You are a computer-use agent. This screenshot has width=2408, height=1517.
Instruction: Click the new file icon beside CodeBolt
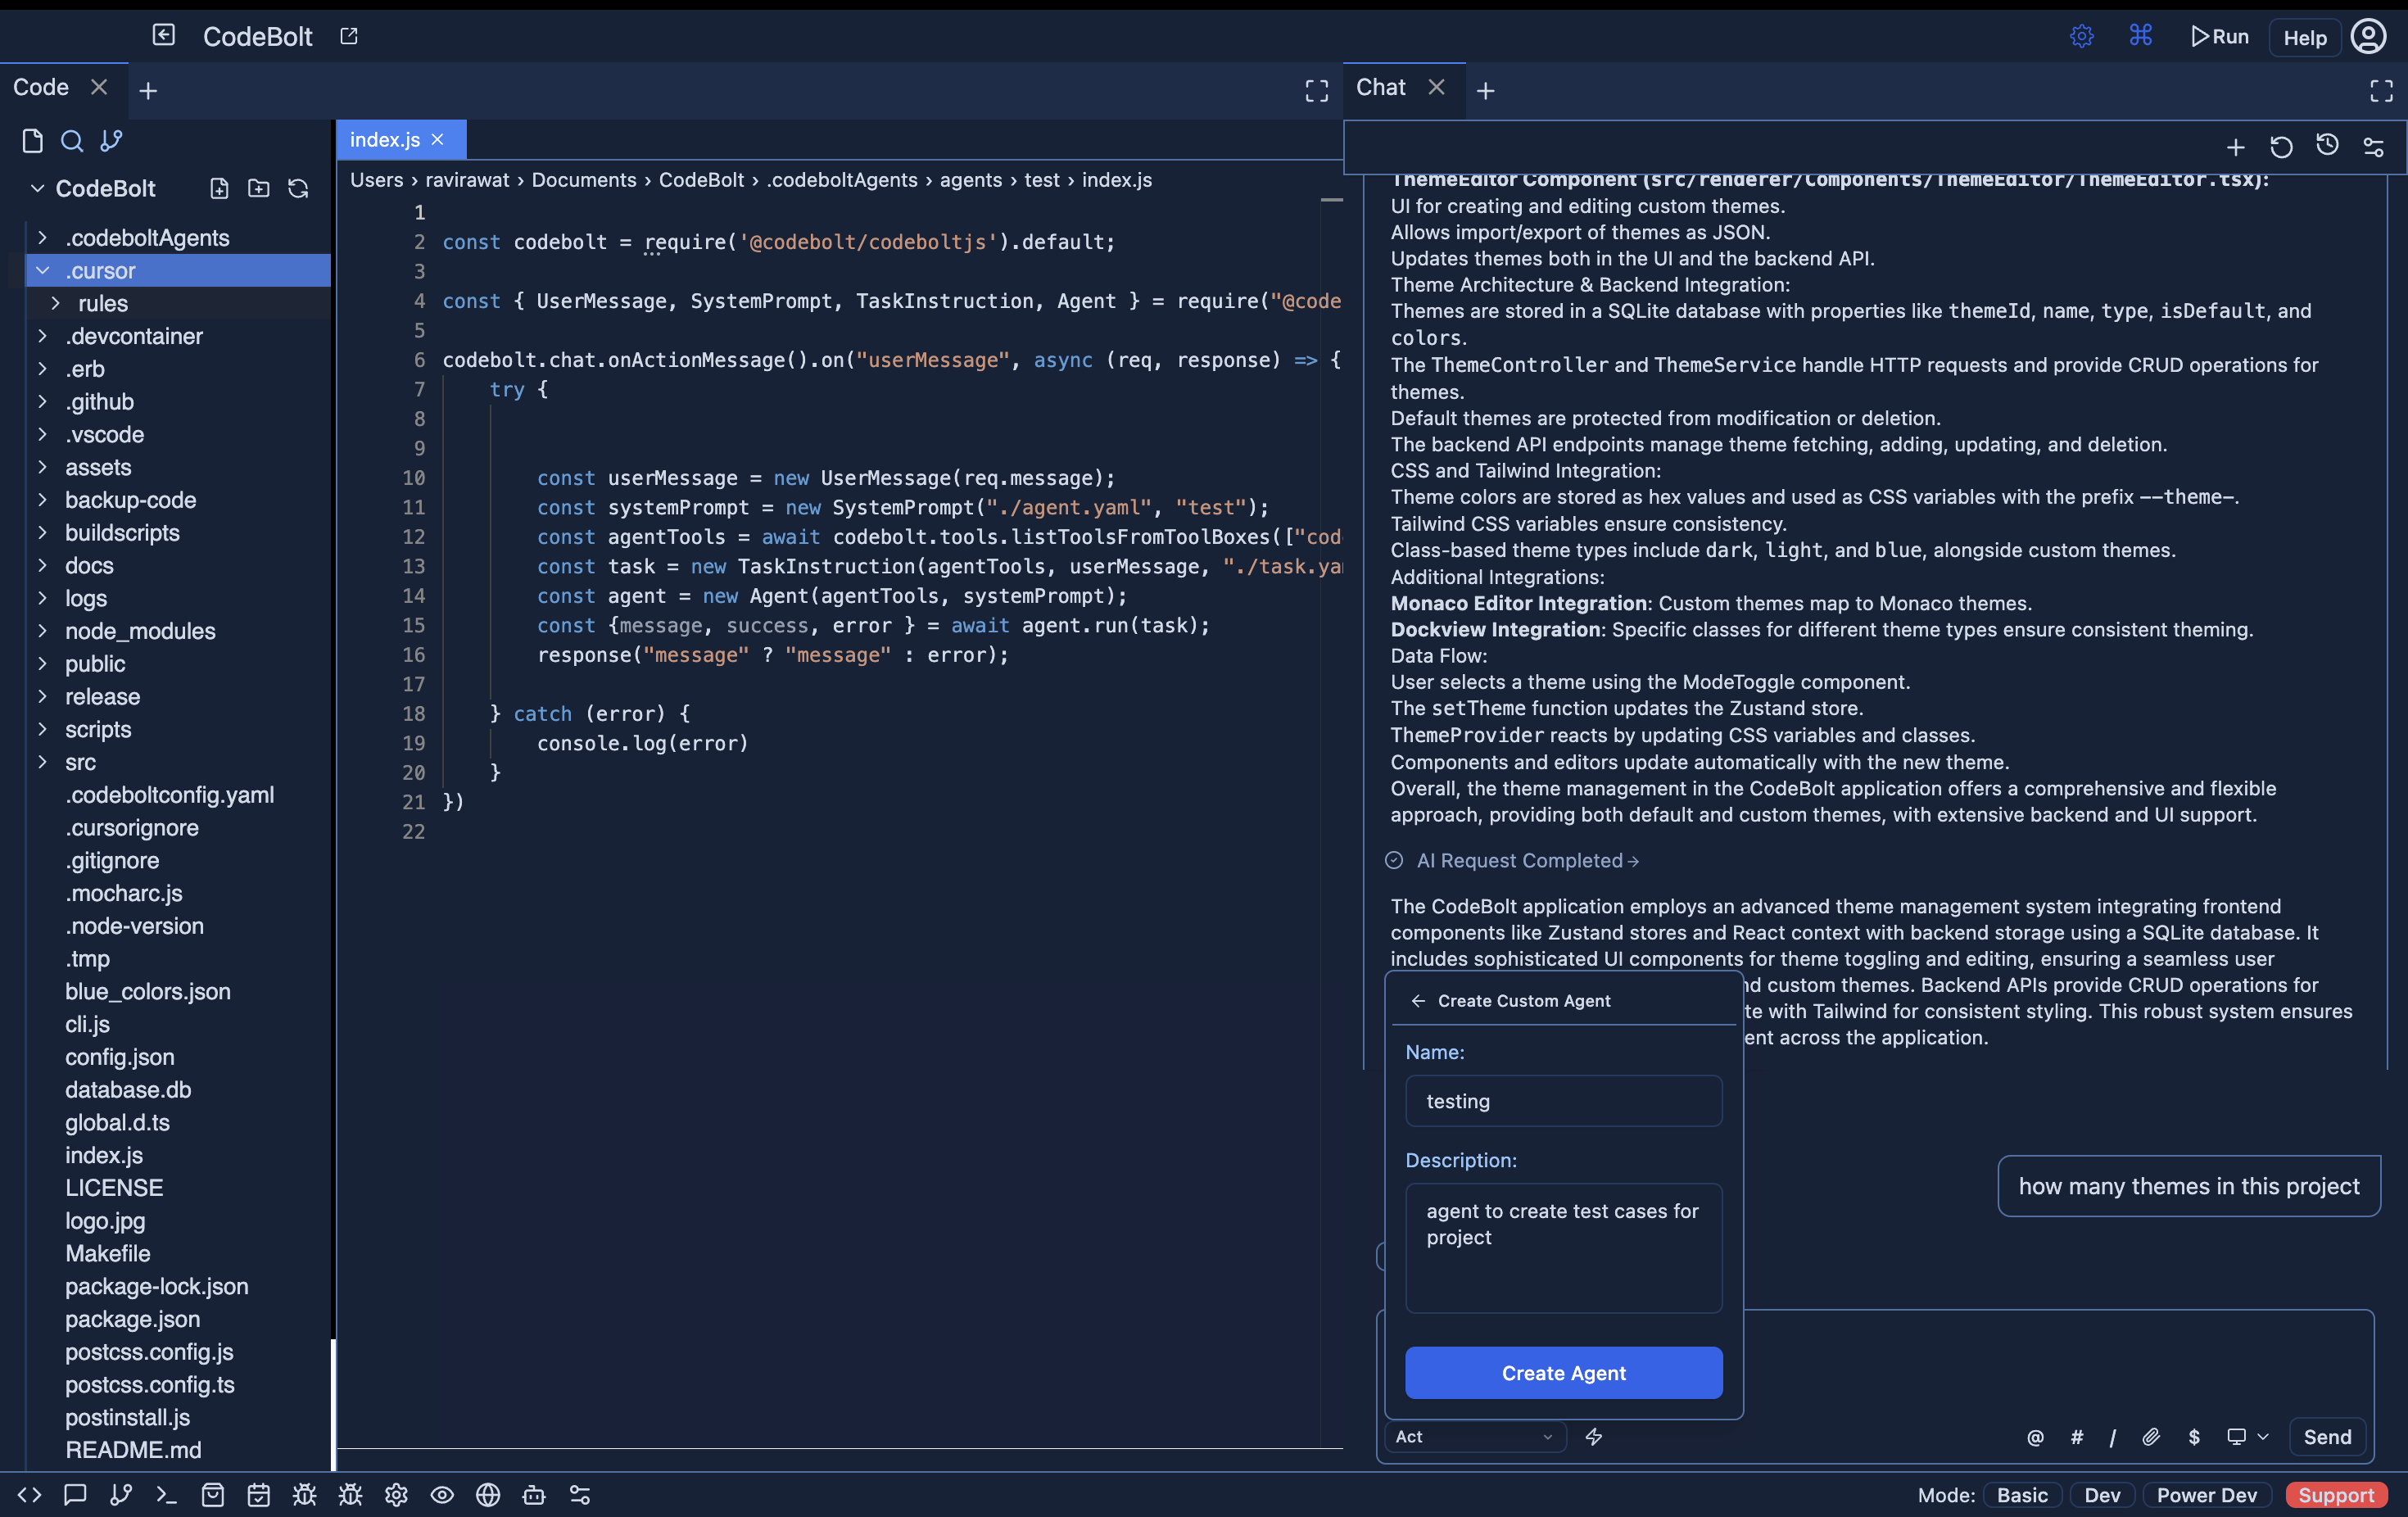(x=219, y=188)
